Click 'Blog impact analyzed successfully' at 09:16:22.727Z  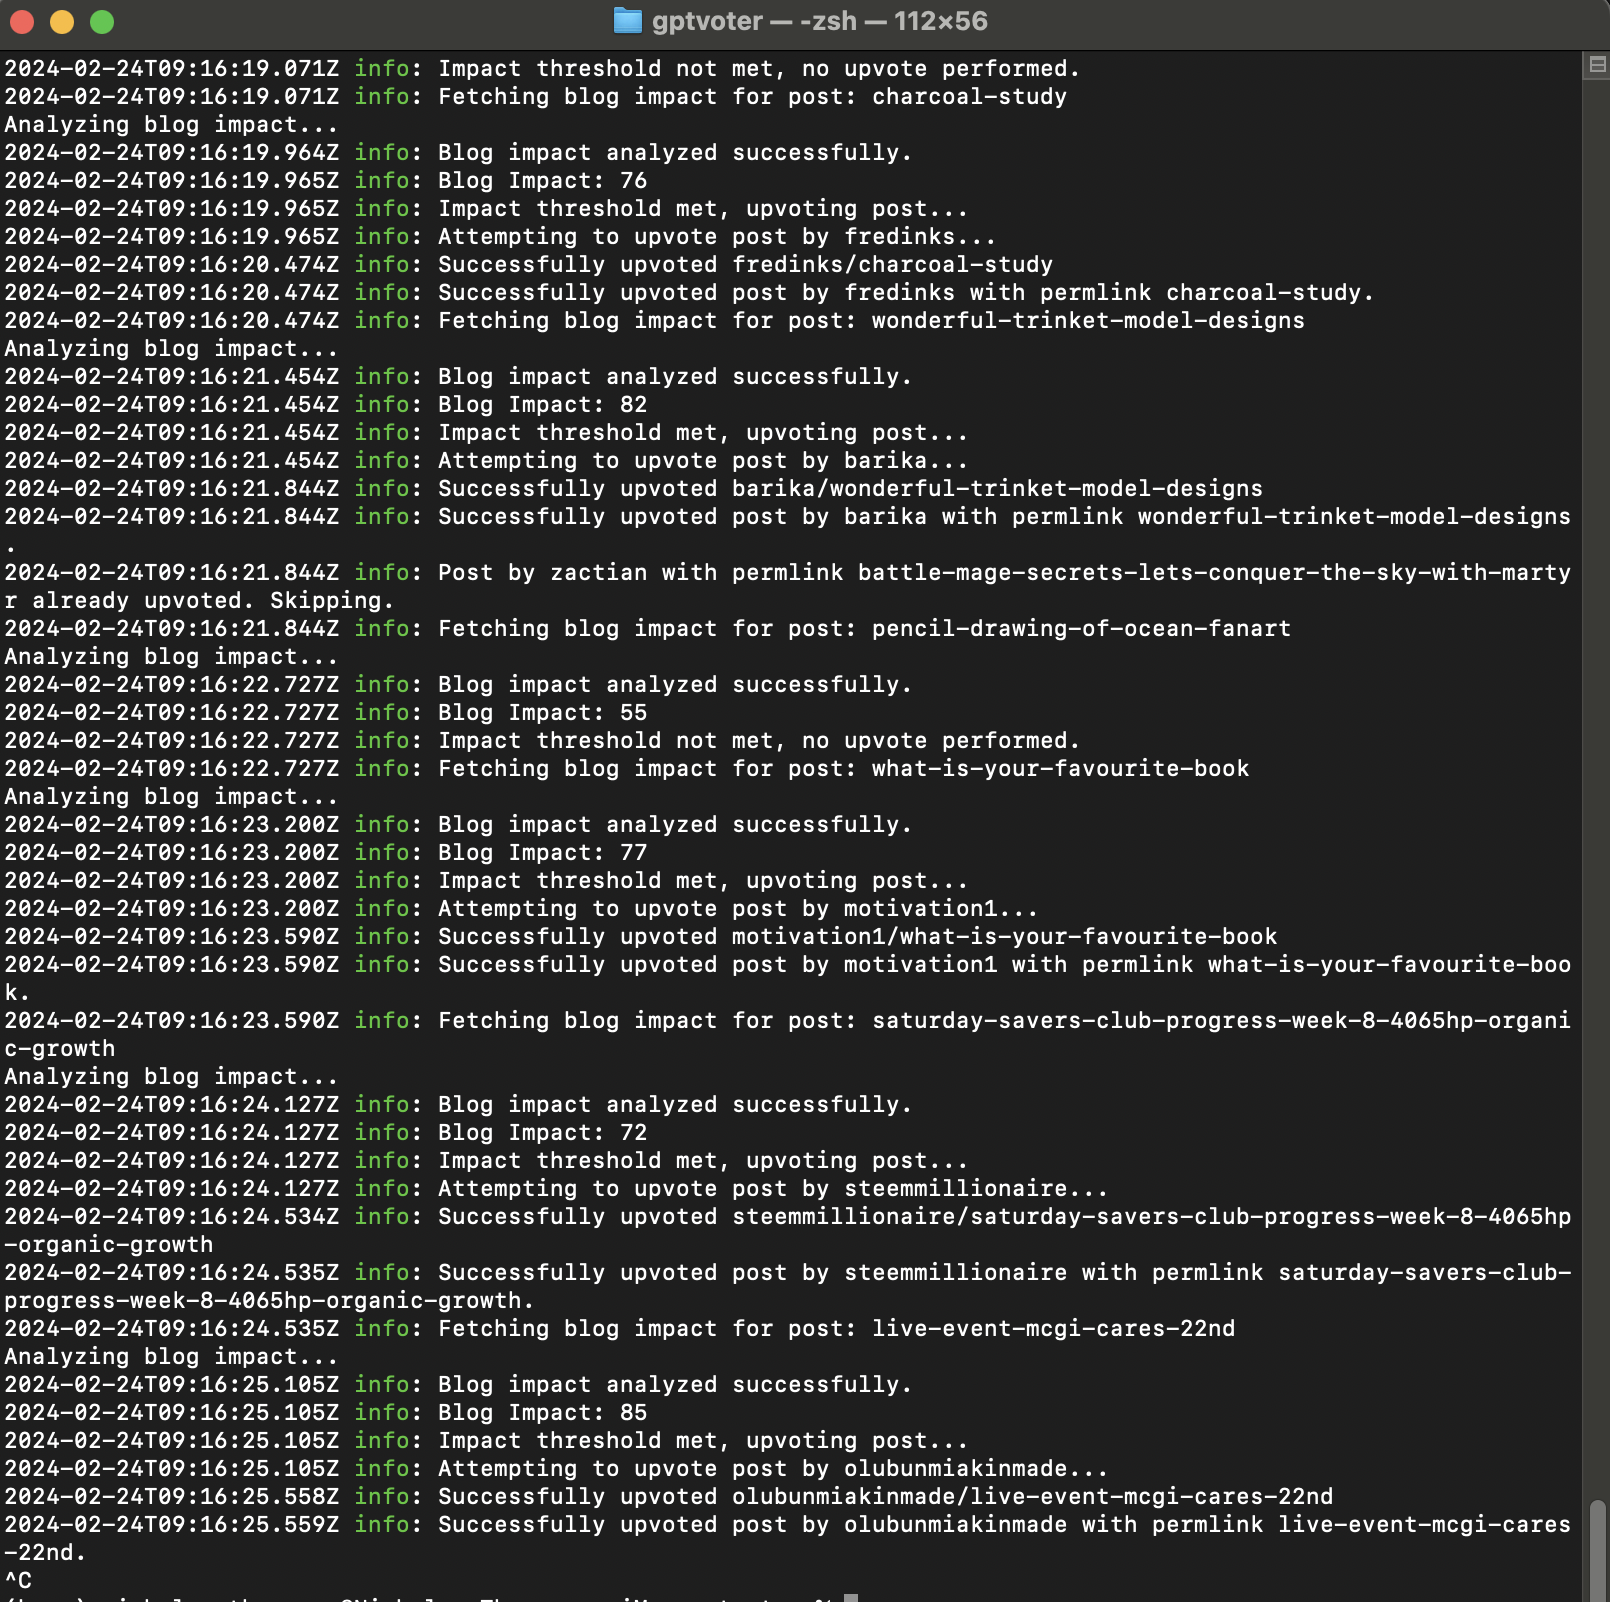pyautogui.click(x=675, y=685)
